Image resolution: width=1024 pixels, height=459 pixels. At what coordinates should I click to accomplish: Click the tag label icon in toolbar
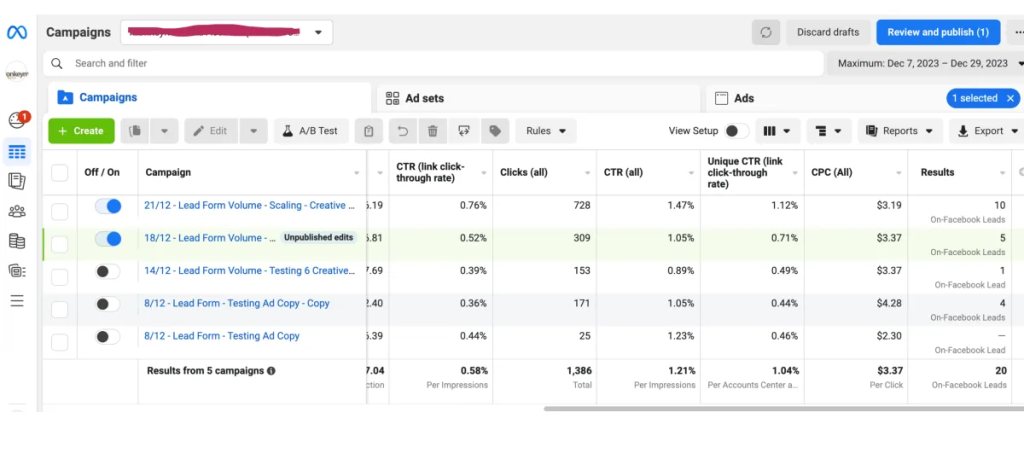click(493, 131)
